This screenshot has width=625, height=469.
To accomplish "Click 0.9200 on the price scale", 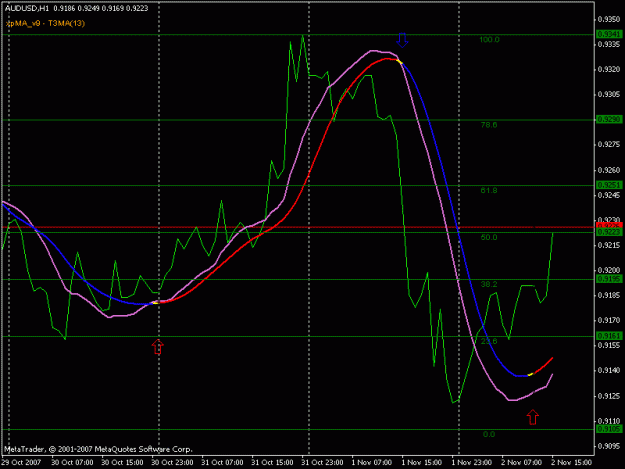I will click(x=609, y=270).
